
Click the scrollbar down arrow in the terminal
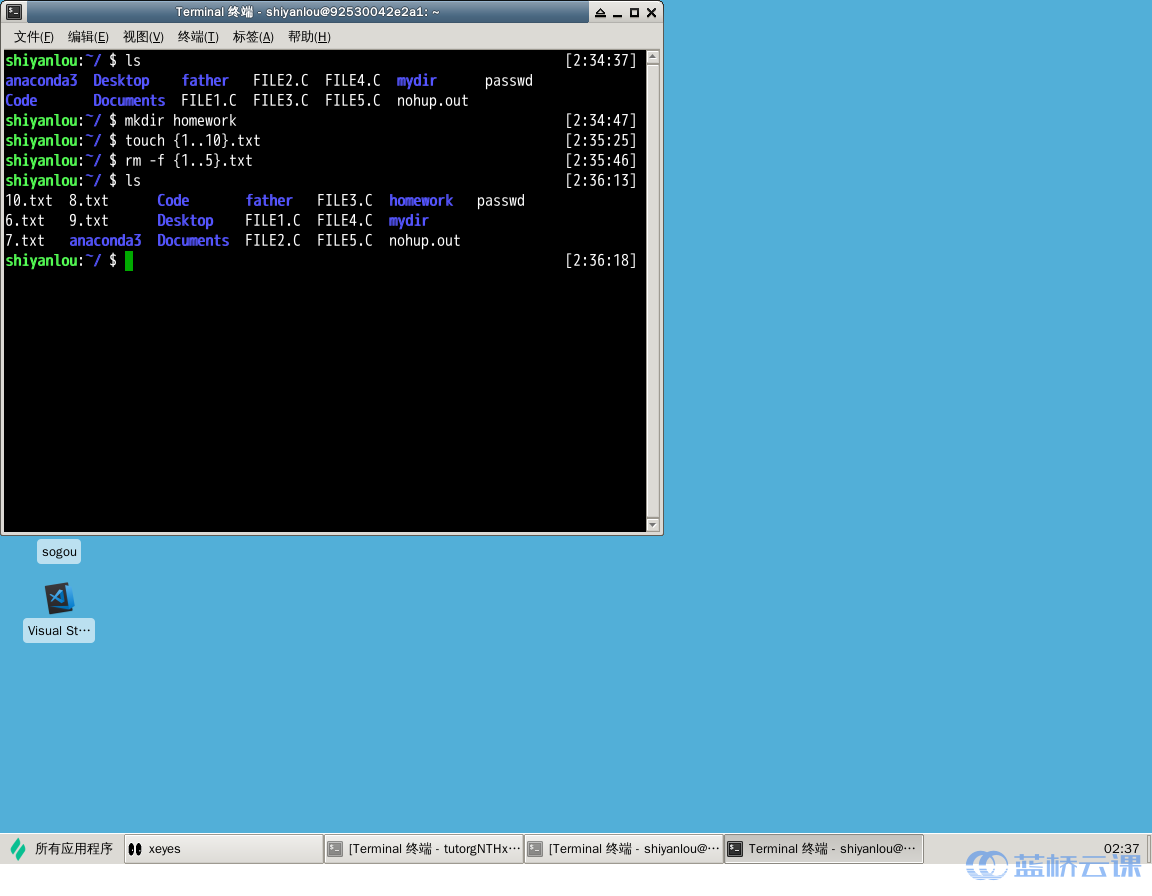[652, 524]
